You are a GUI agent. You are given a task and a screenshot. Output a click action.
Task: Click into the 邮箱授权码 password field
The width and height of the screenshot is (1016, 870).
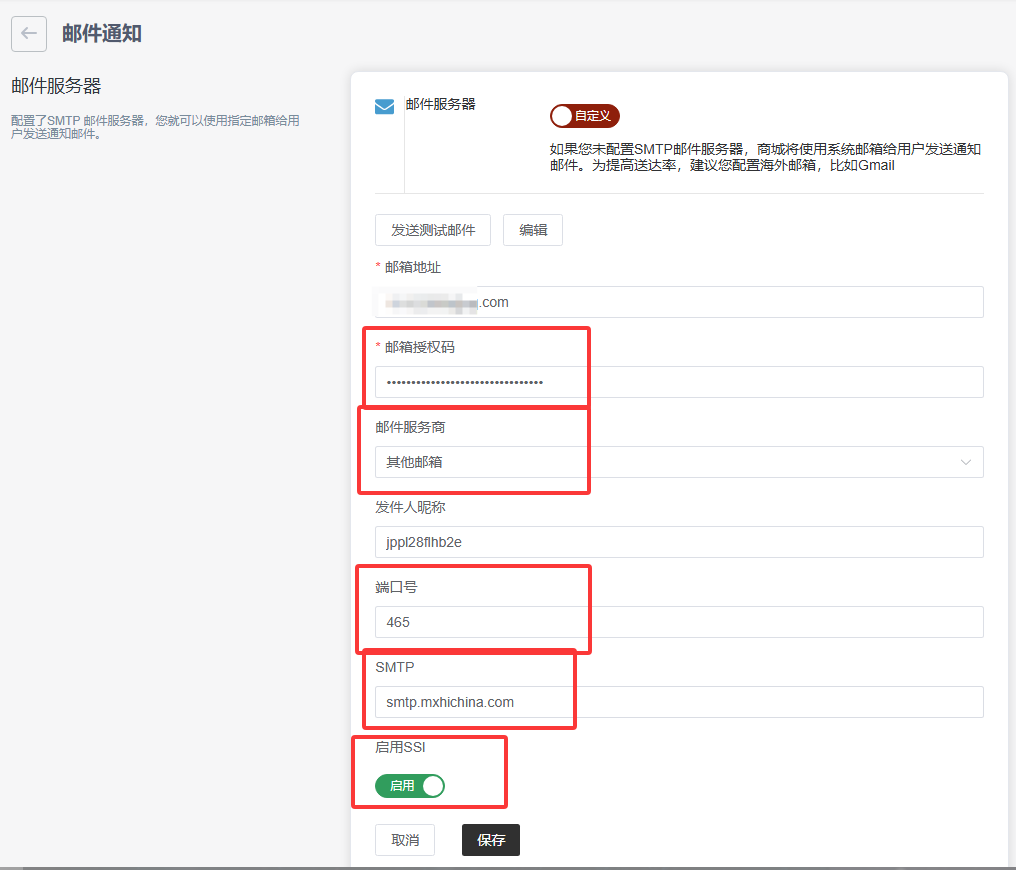(x=678, y=382)
